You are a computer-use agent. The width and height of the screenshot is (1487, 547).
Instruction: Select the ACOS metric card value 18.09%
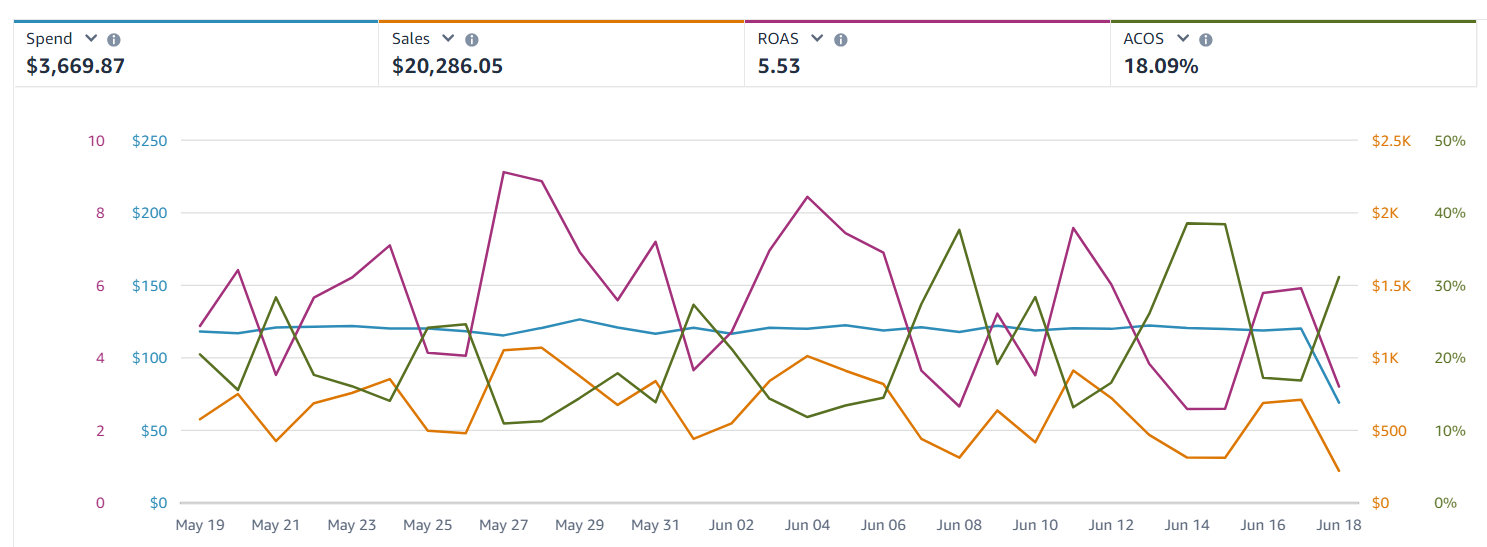1161,67
